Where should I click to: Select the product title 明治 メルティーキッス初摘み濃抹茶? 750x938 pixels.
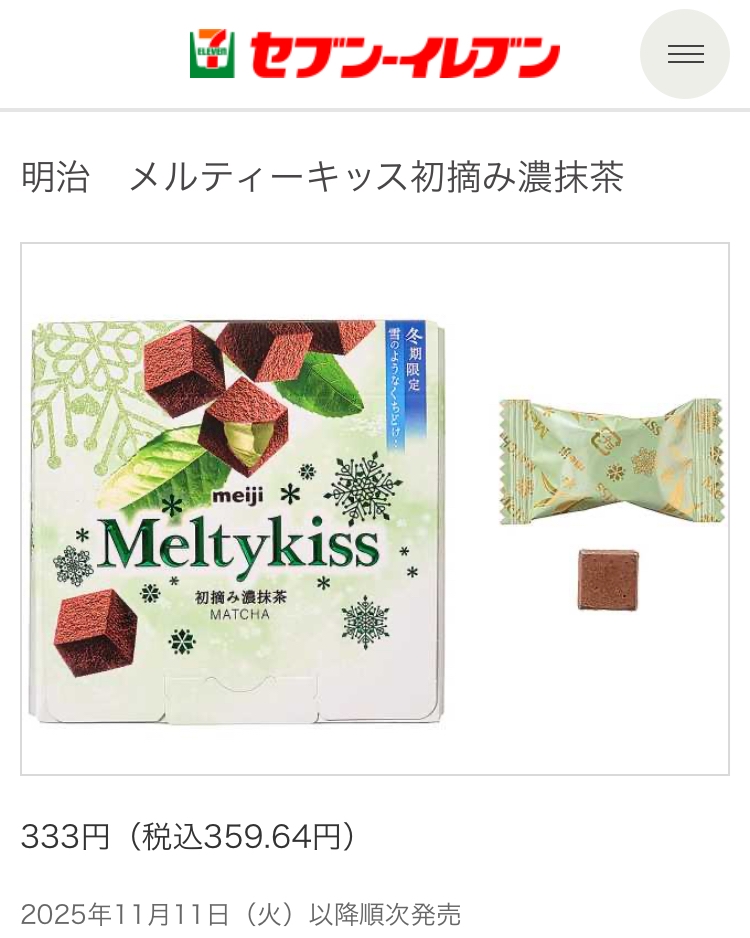pyautogui.click(x=323, y=177)
